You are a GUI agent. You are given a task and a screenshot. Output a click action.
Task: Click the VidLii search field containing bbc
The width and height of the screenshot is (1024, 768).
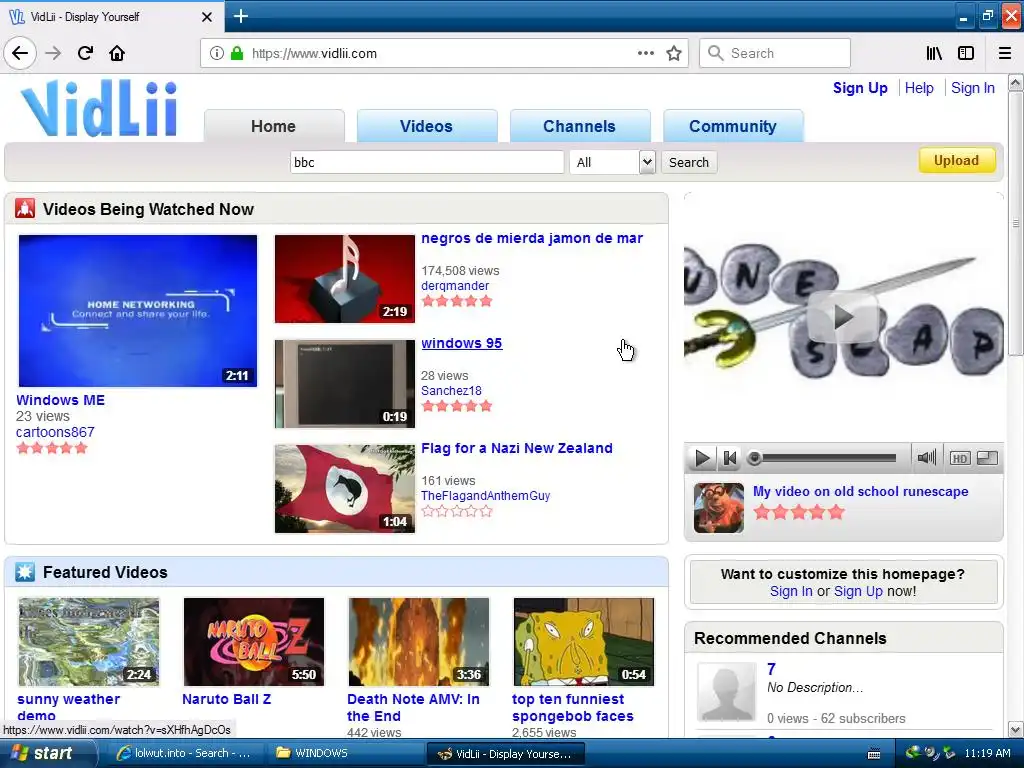pos(427,162)
